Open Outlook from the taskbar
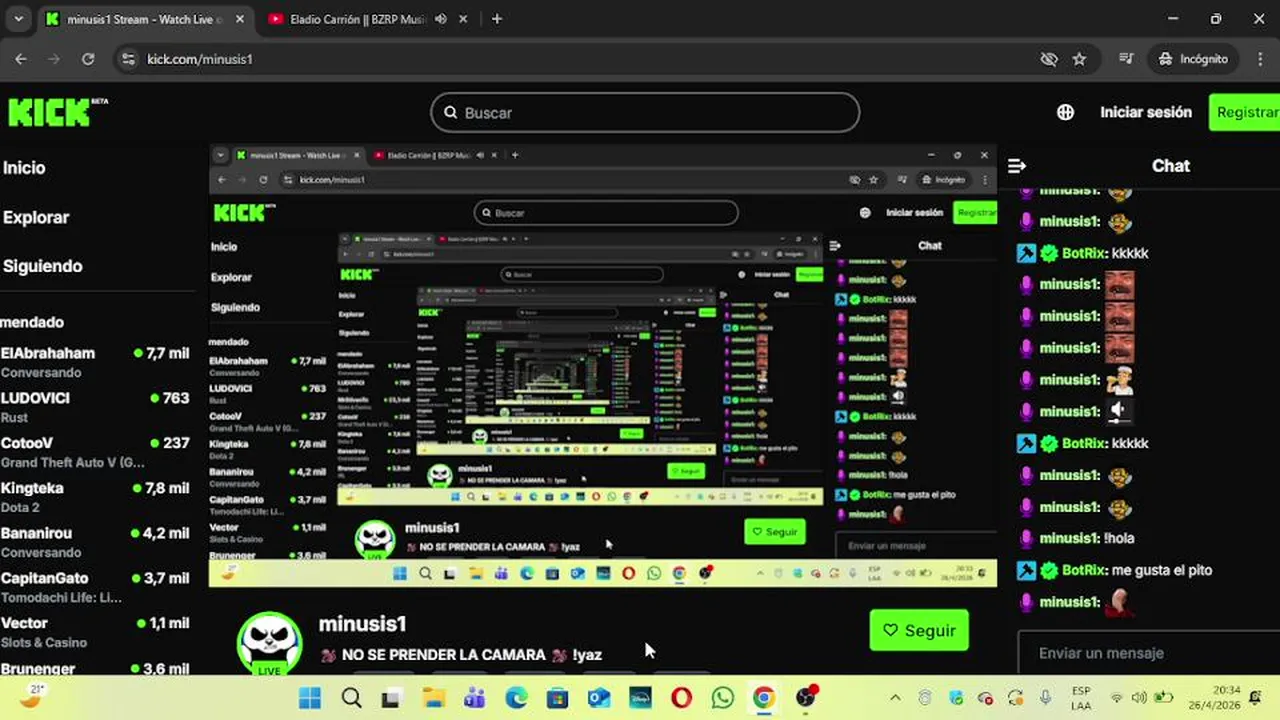The image size is (1280, 720). tap(599, 698)
